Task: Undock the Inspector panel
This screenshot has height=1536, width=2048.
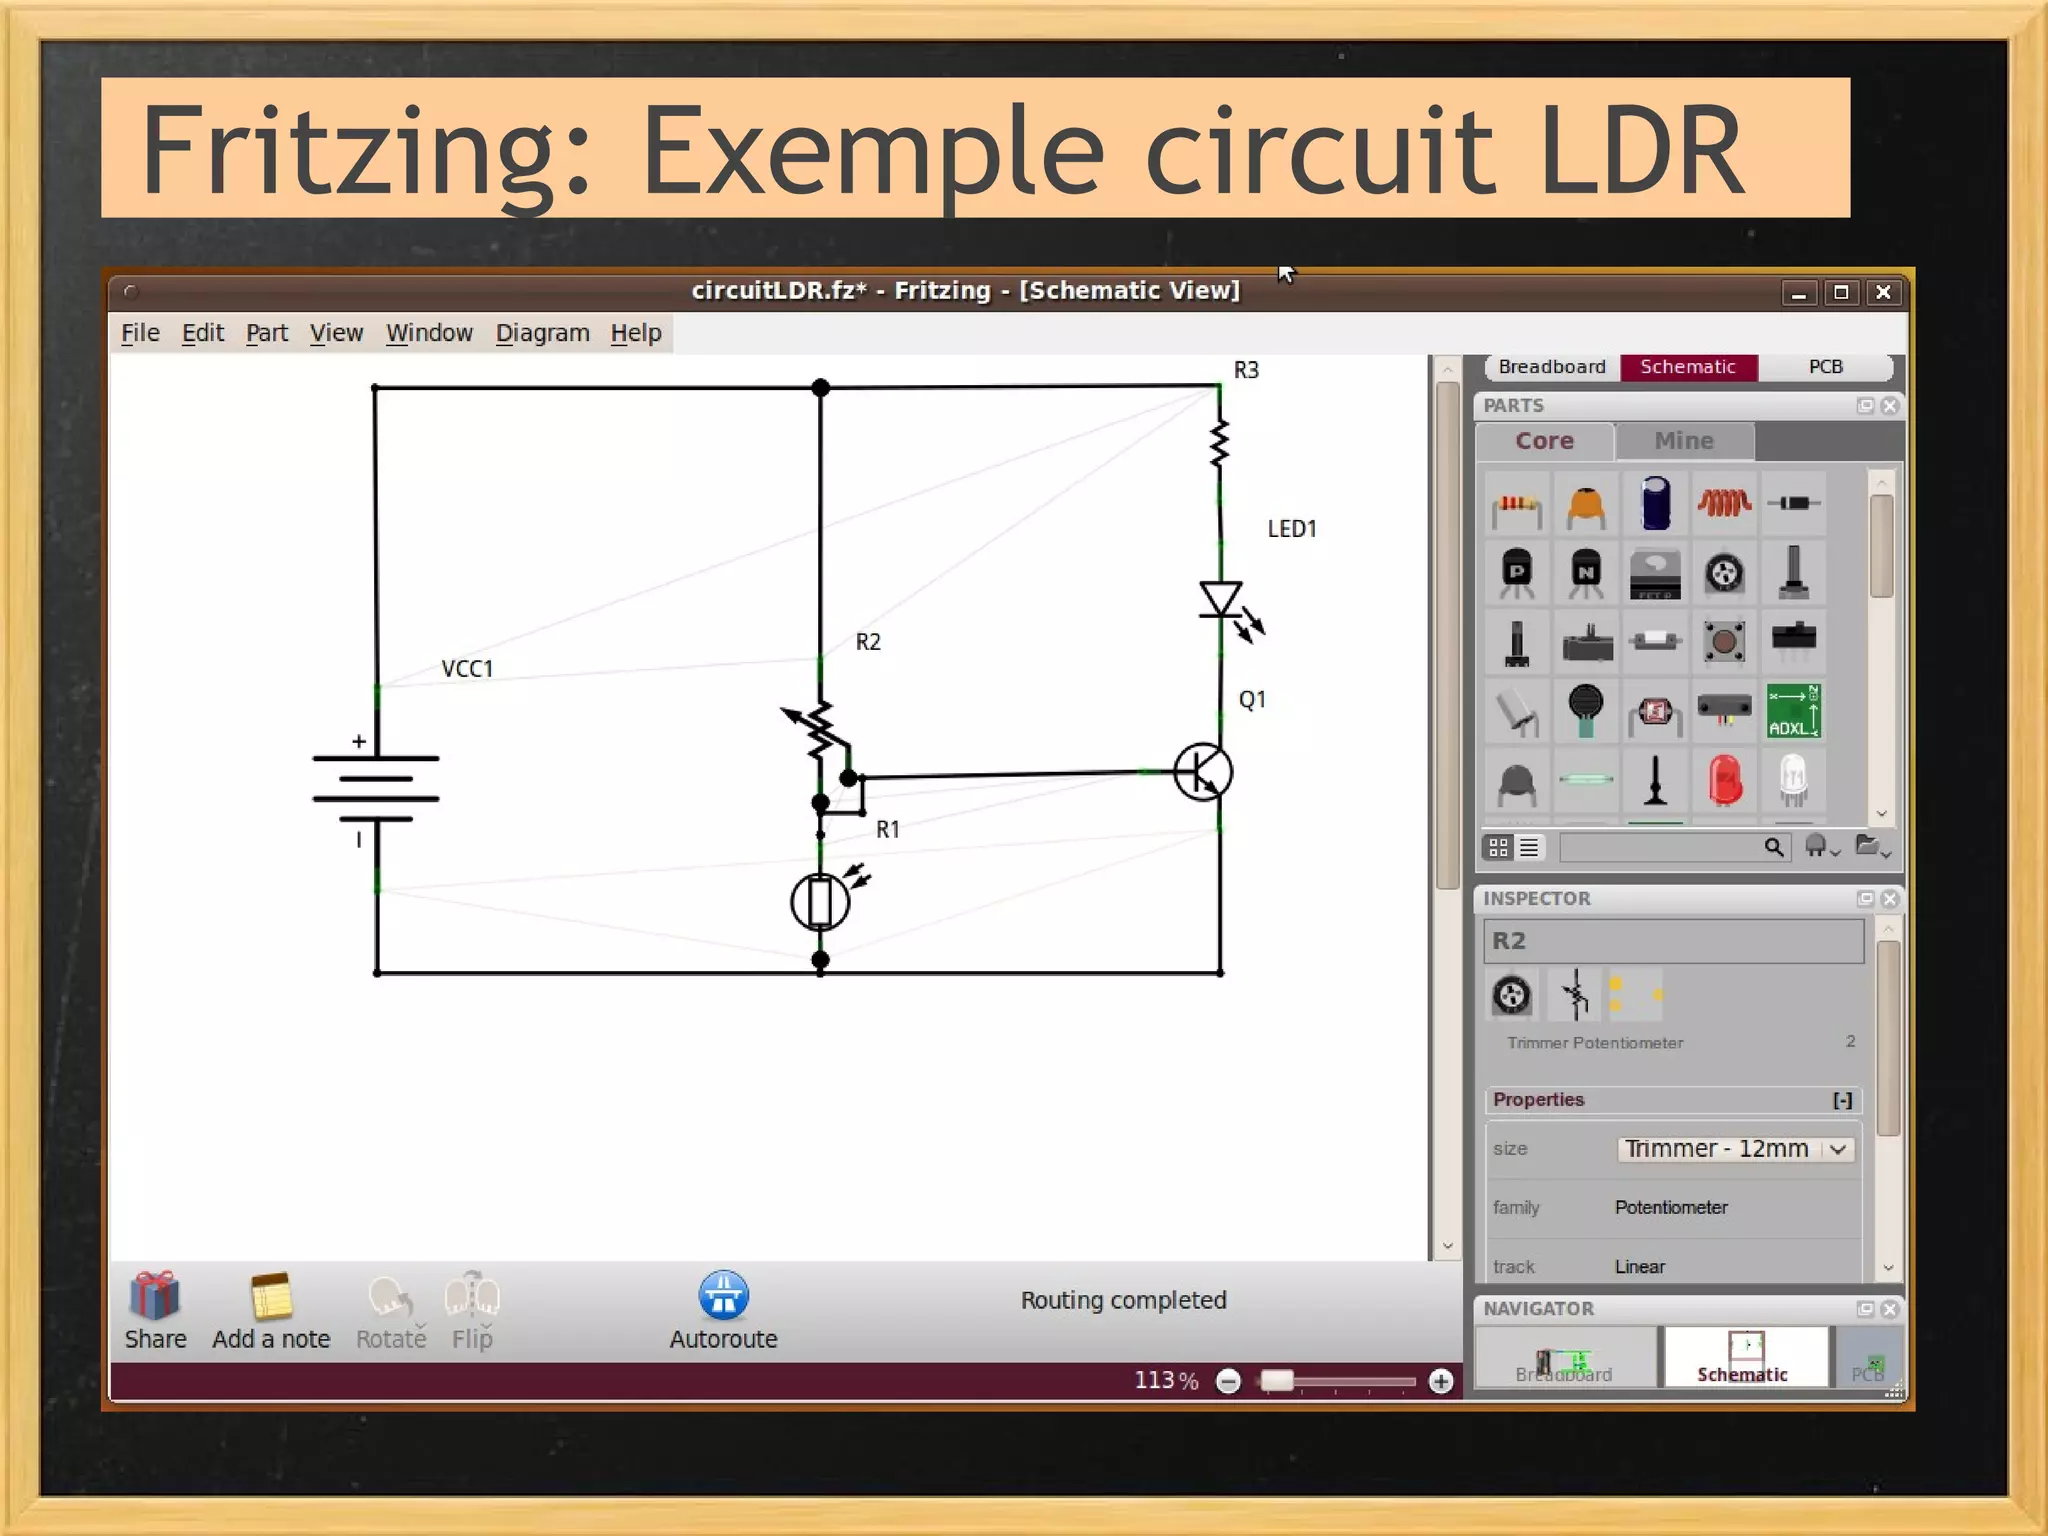Action: tap(1865, 899)
